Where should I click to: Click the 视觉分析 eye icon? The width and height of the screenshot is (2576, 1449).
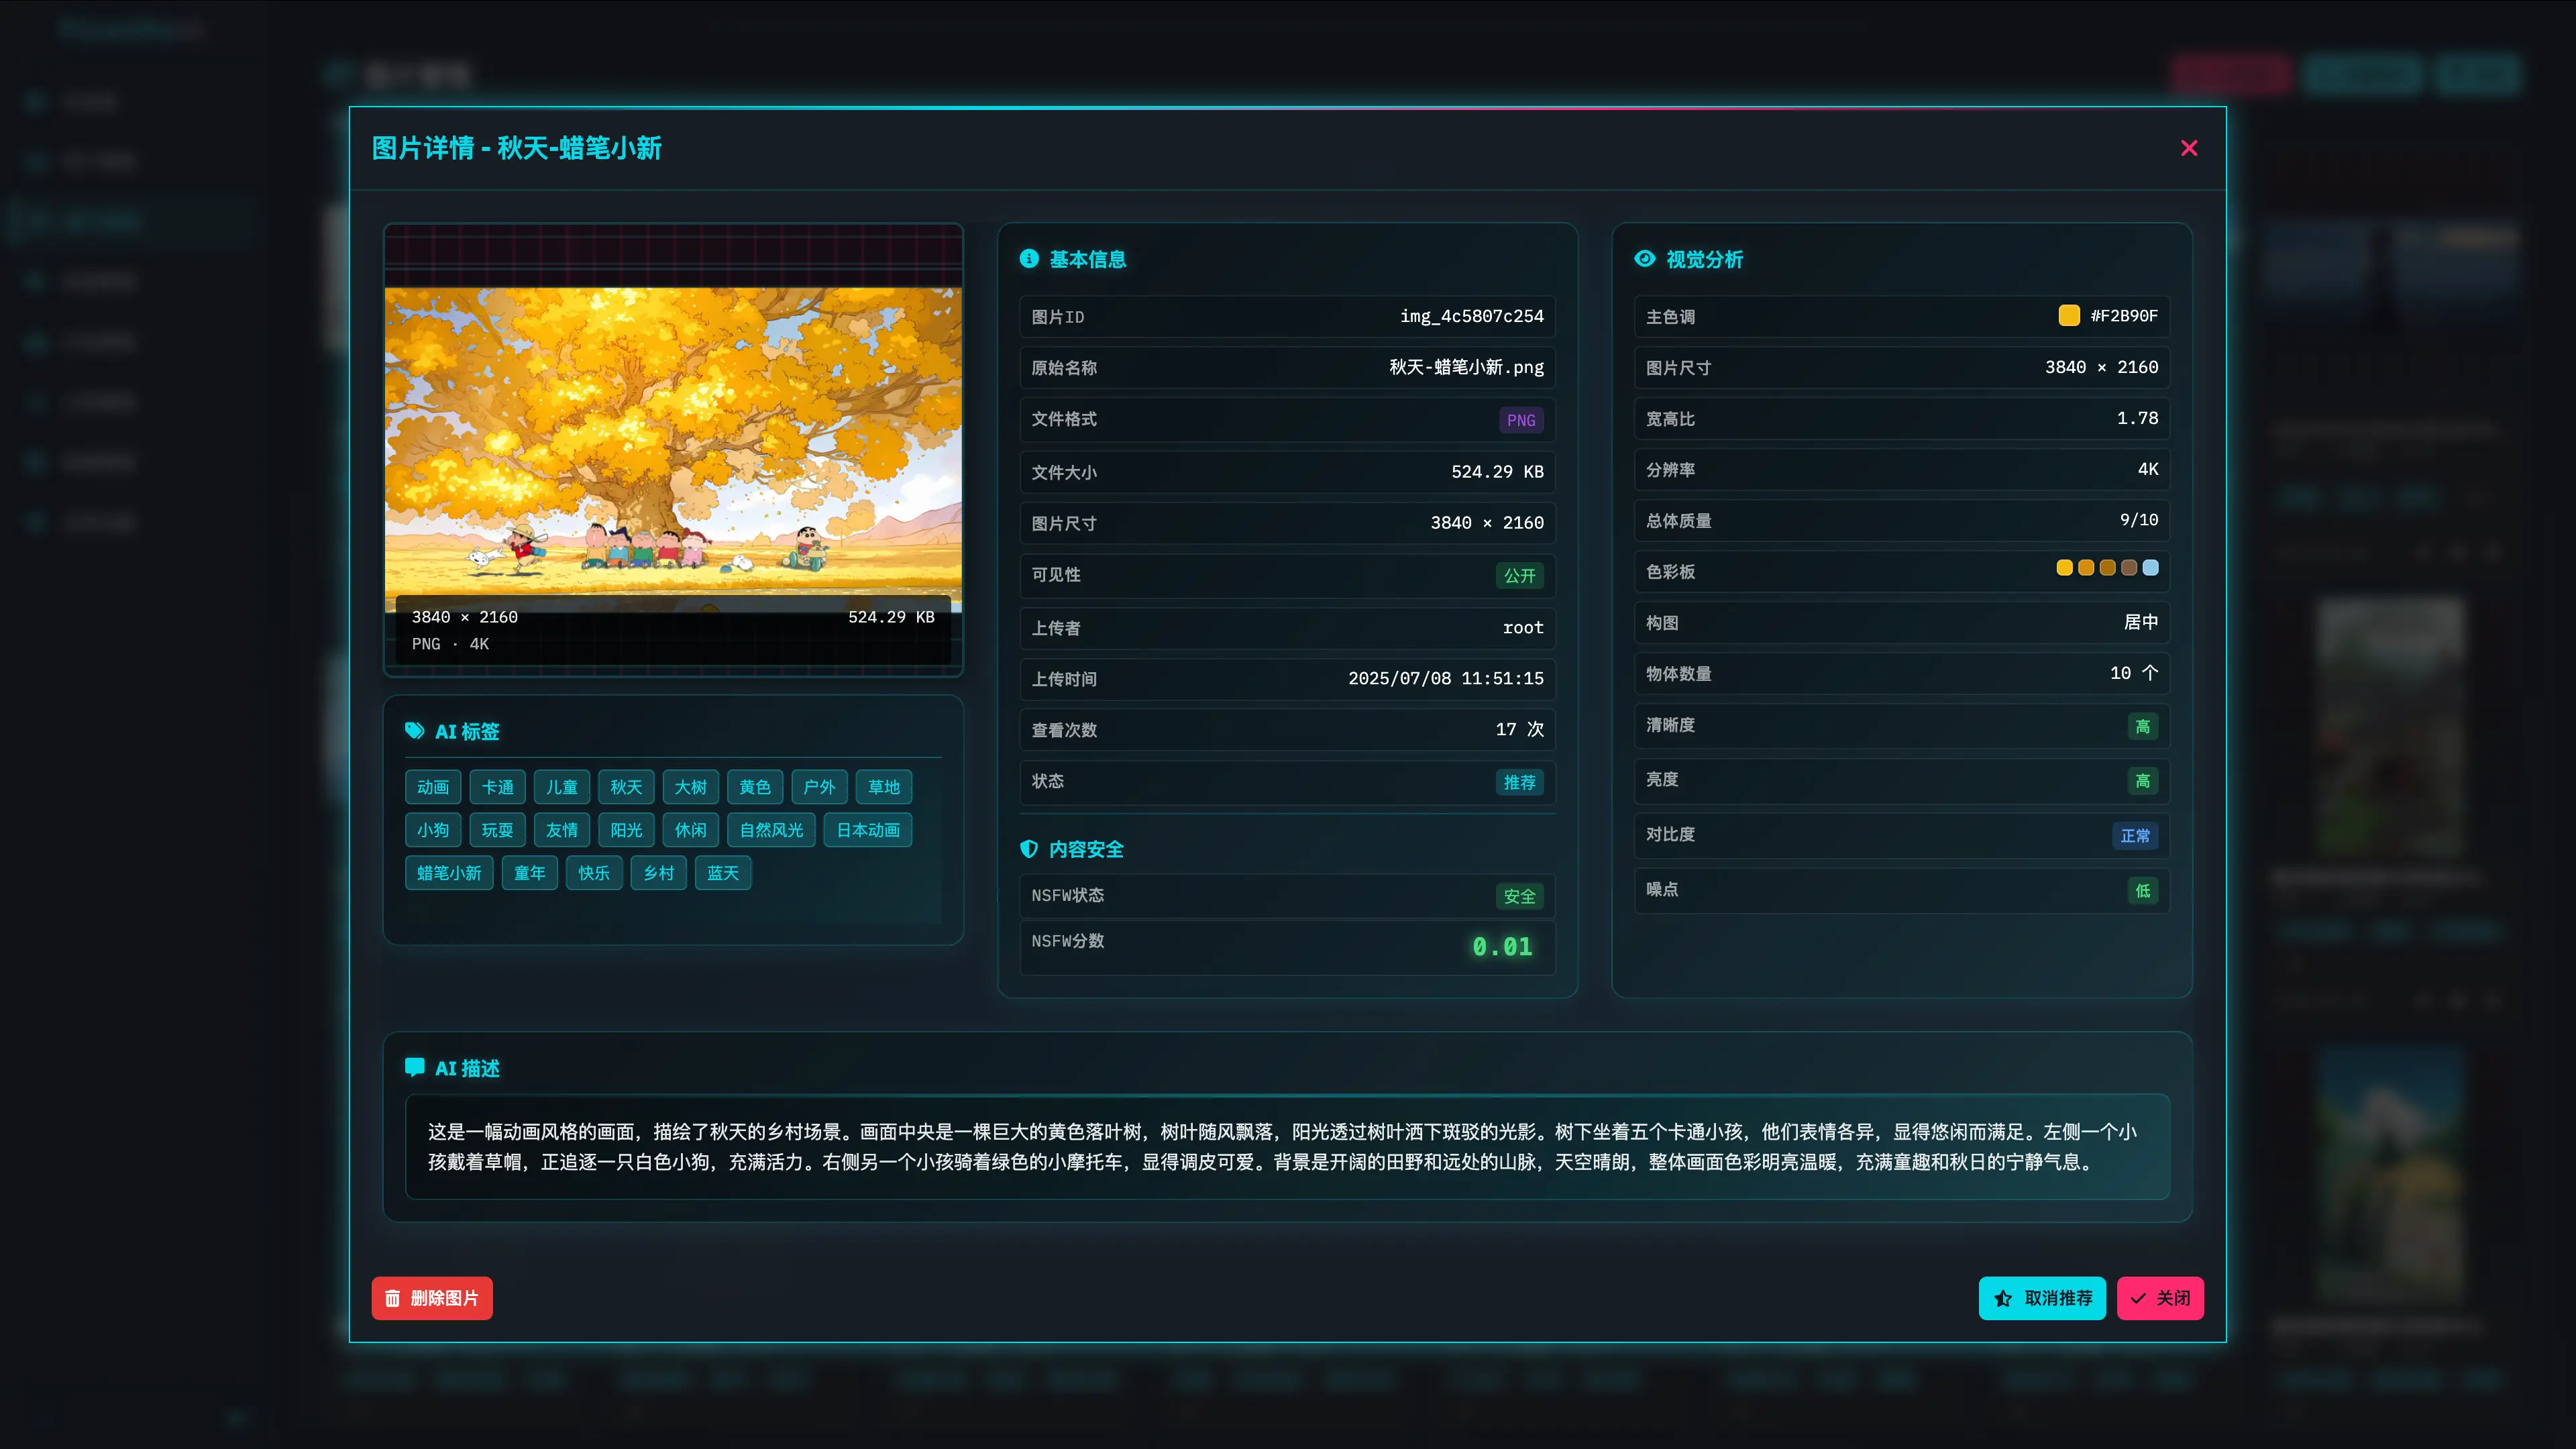1645,259
